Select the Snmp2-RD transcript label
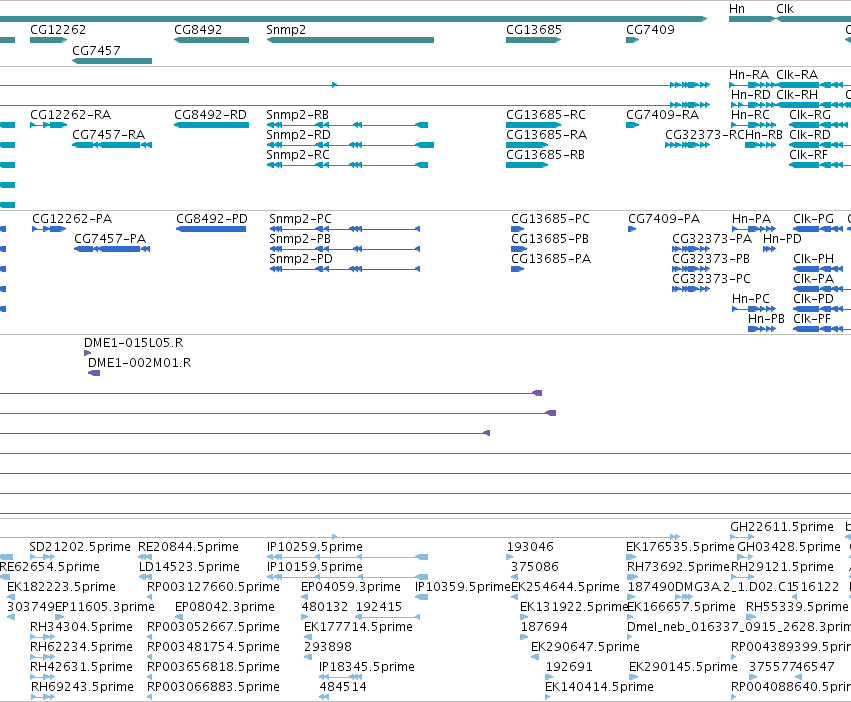Image resolution: width=851 pixels, height=702 pixels. [298, 135]
